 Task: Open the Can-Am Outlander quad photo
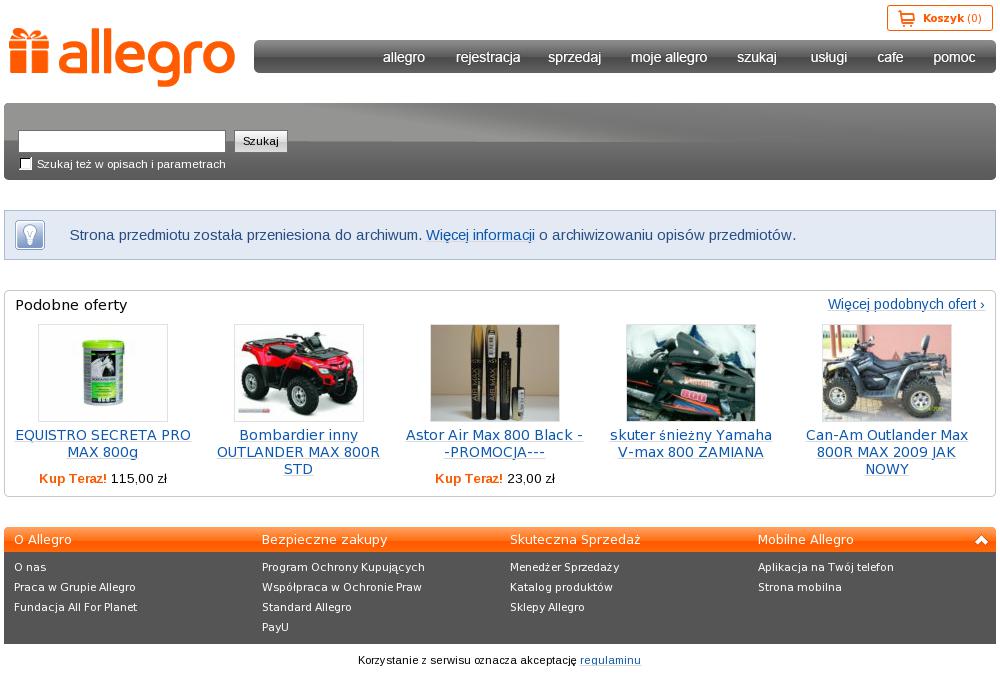886,373
